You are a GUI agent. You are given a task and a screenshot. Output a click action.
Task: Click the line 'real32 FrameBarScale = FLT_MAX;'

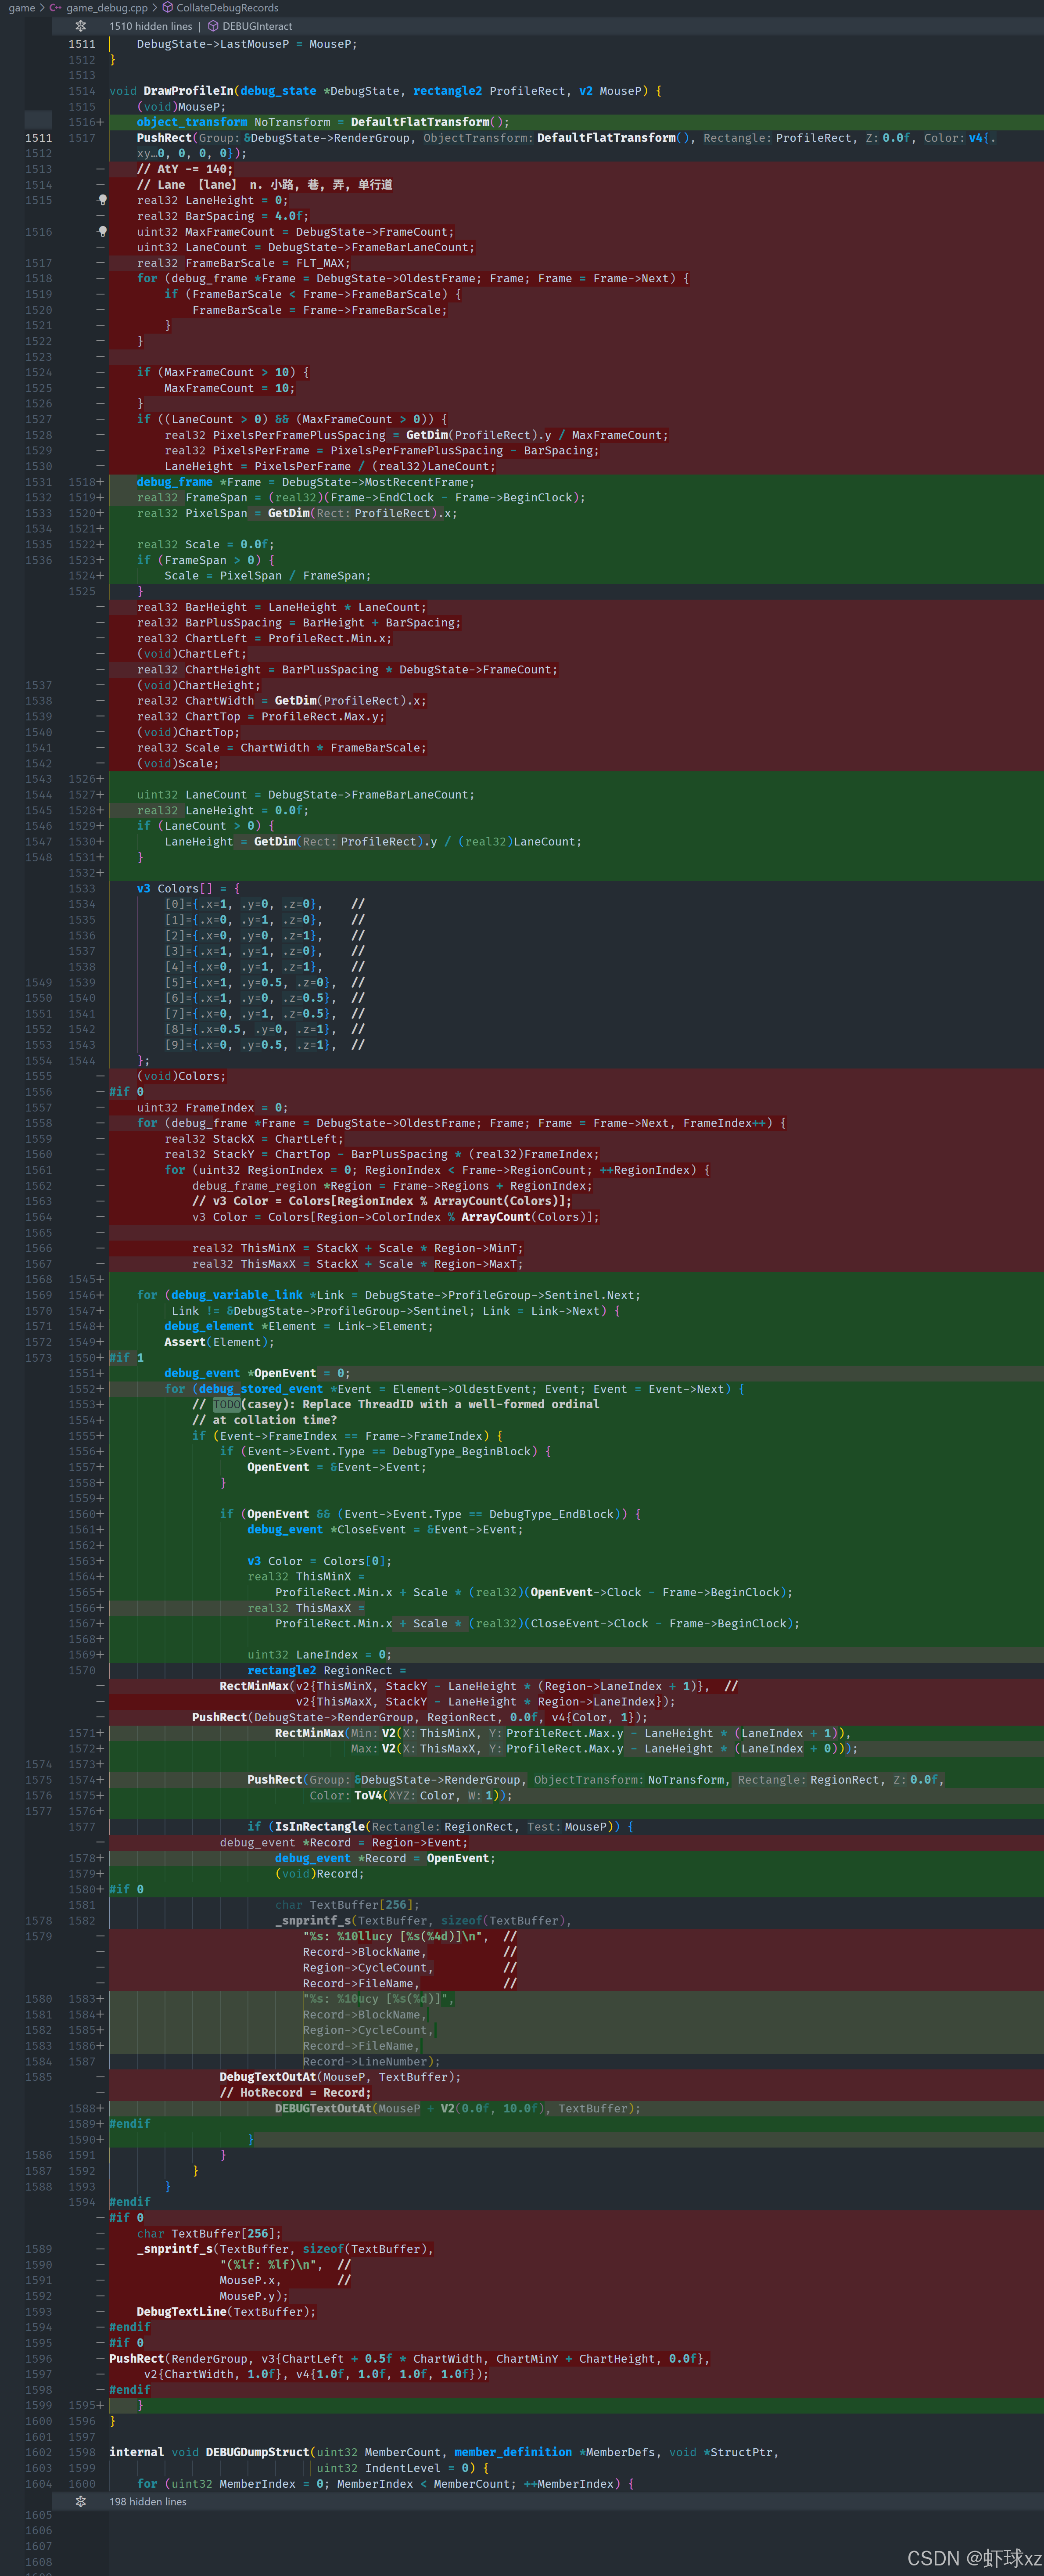click(243, 263)
